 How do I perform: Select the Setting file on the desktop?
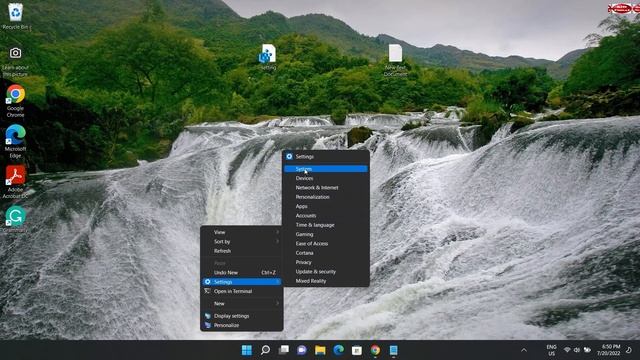[268, 57]
